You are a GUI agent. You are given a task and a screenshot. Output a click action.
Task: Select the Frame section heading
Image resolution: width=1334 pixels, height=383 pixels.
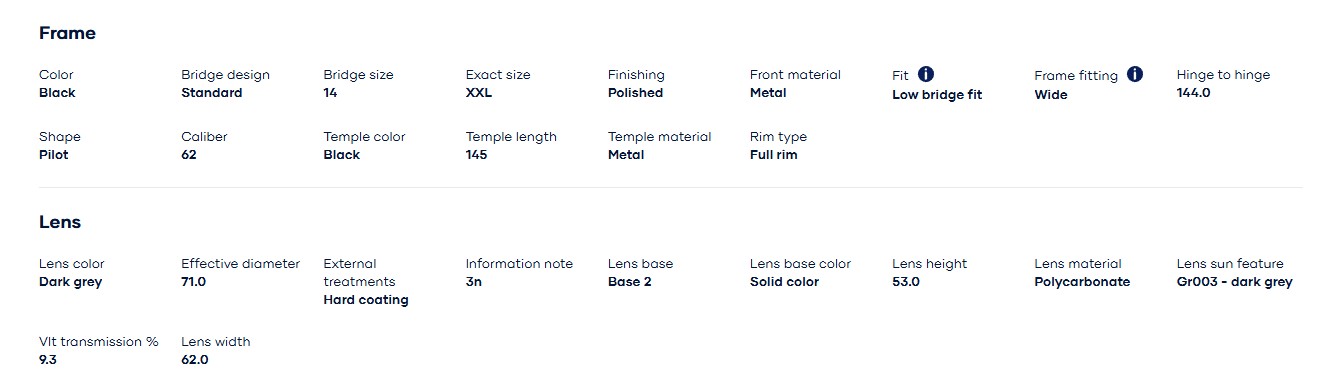67,33
